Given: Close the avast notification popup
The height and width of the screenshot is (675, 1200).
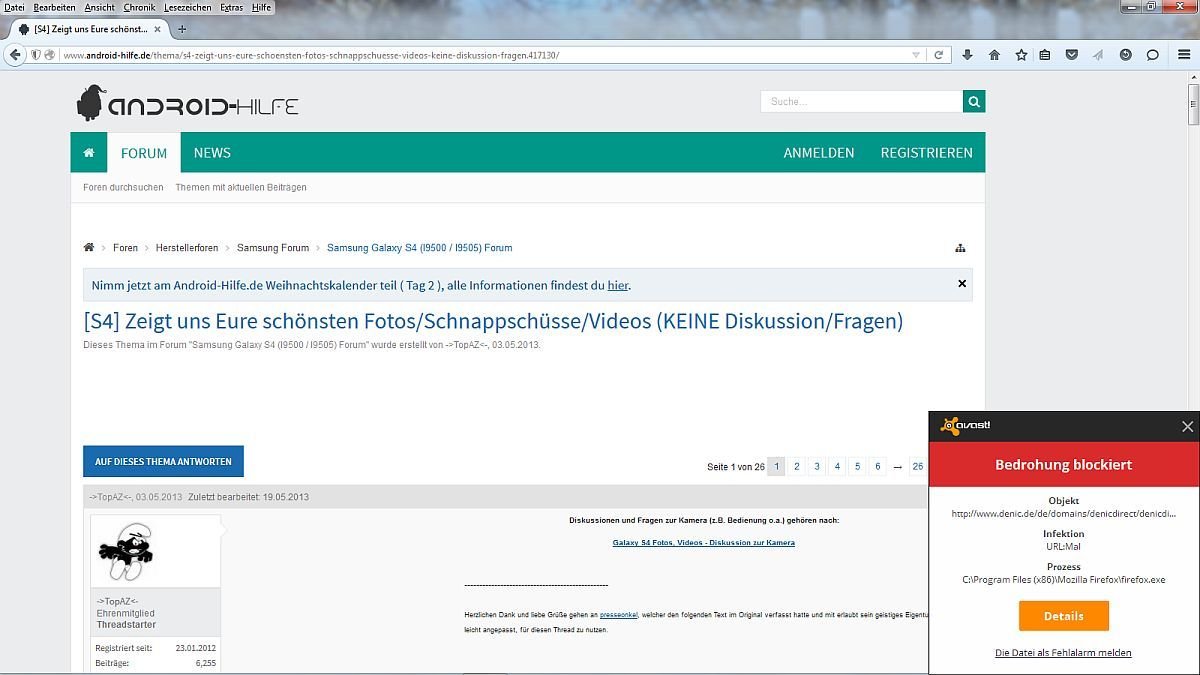Looking at the screenshot, I should (1187, 427).
